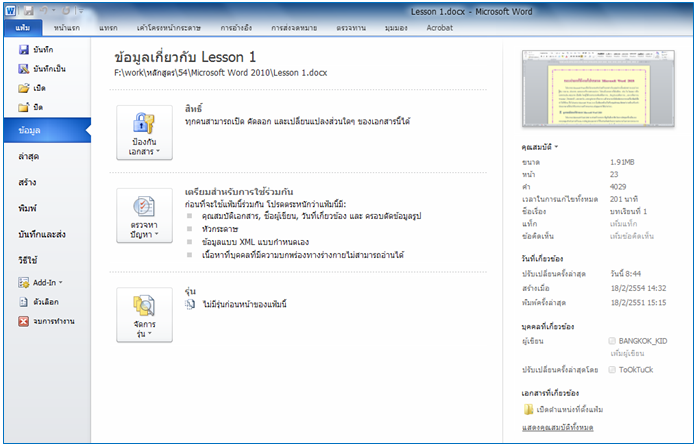Click the Redo icon in quick access toolbar
The width and height of the screenshot is (696, 445).
[66, 11]
